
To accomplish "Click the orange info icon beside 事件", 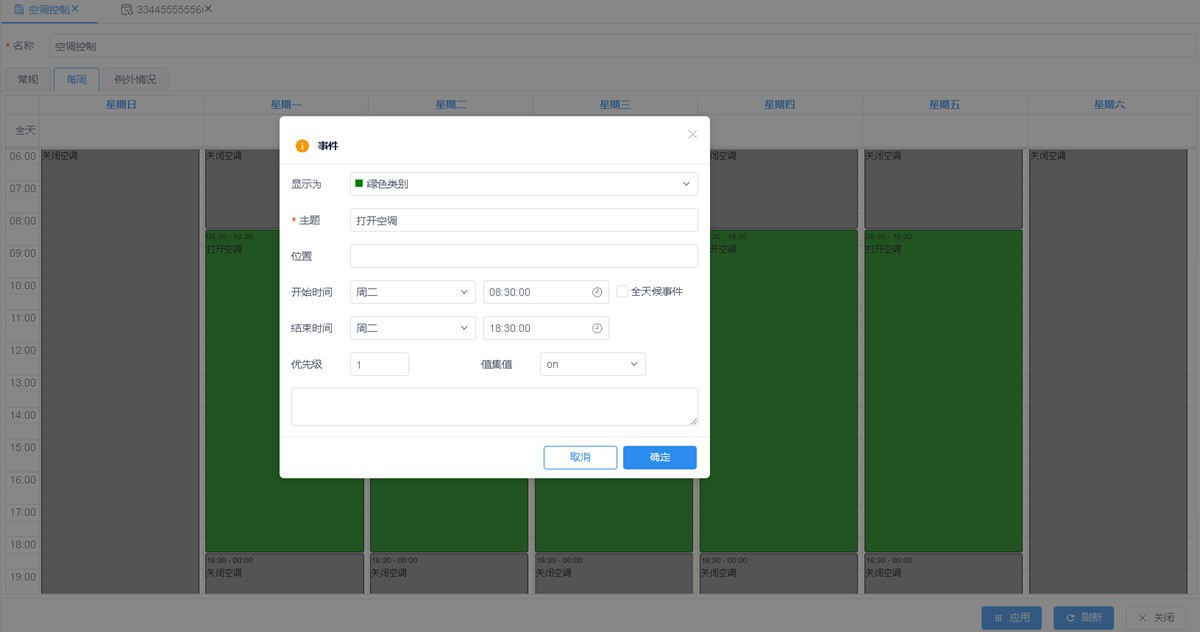I will pyautogui.click(x=302, y=146).
